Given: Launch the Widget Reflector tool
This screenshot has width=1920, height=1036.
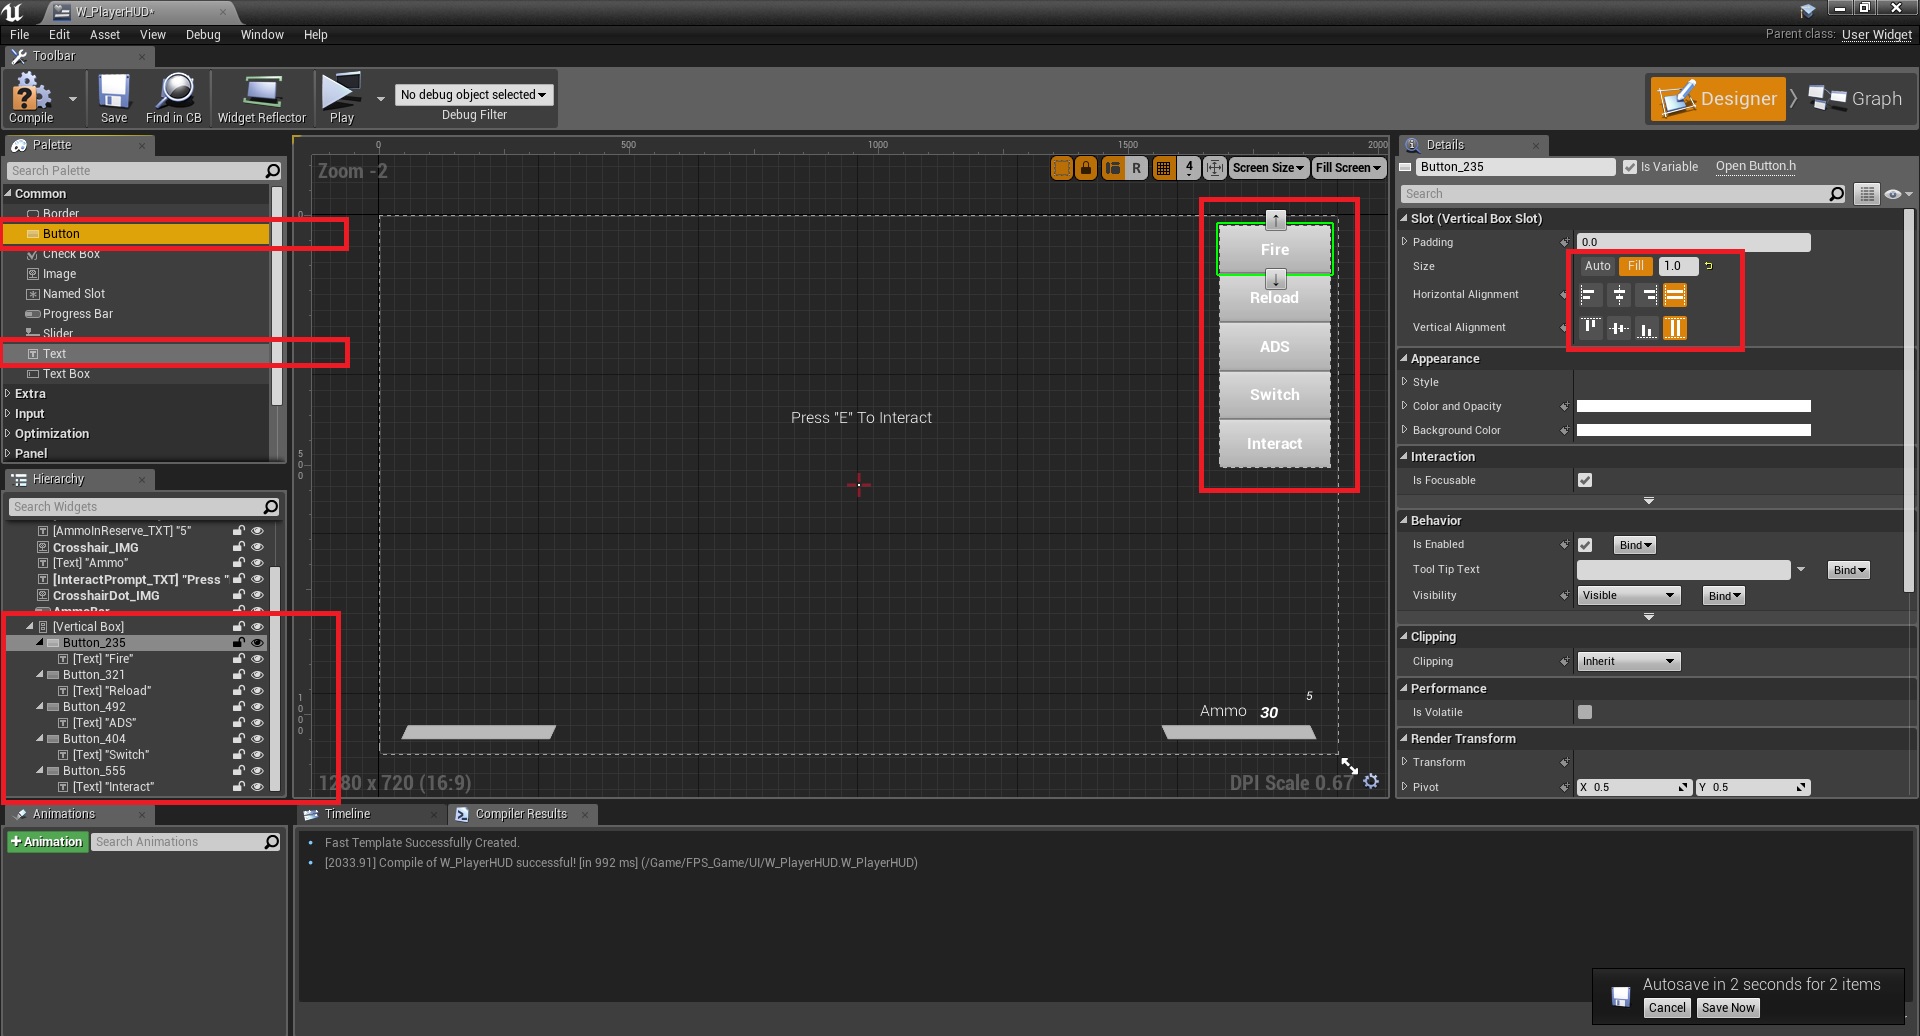Looking at the screenshot, I should pos(261,98).
